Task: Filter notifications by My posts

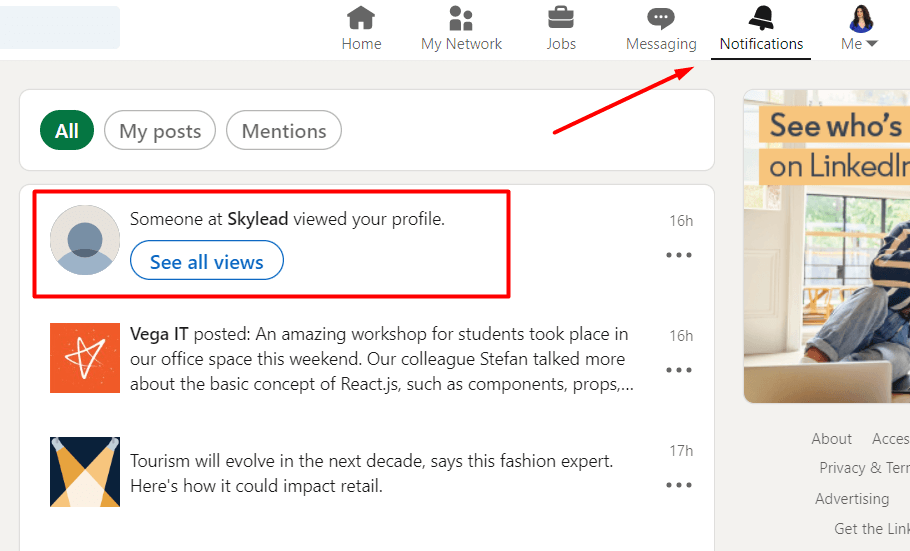Action: click(160, 131)
